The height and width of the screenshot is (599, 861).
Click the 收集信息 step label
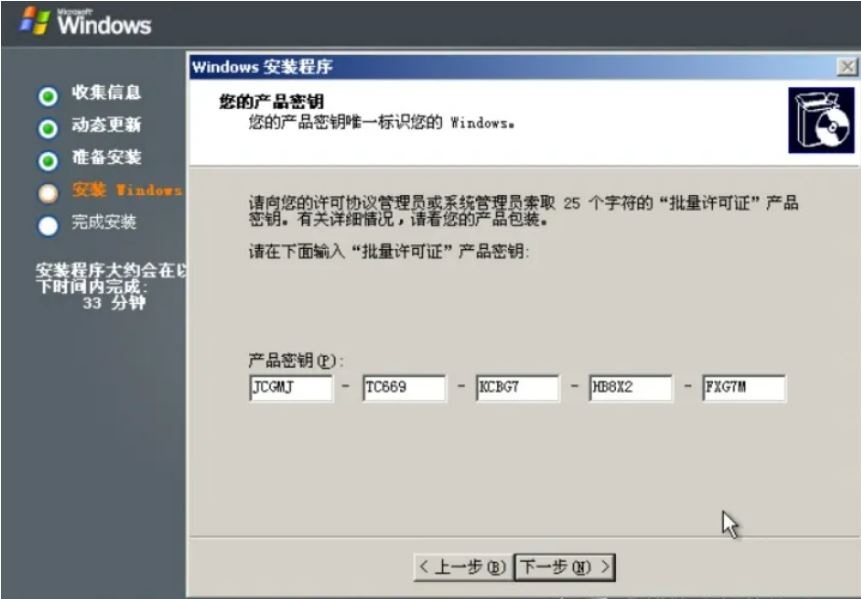(x=106, y=92)
